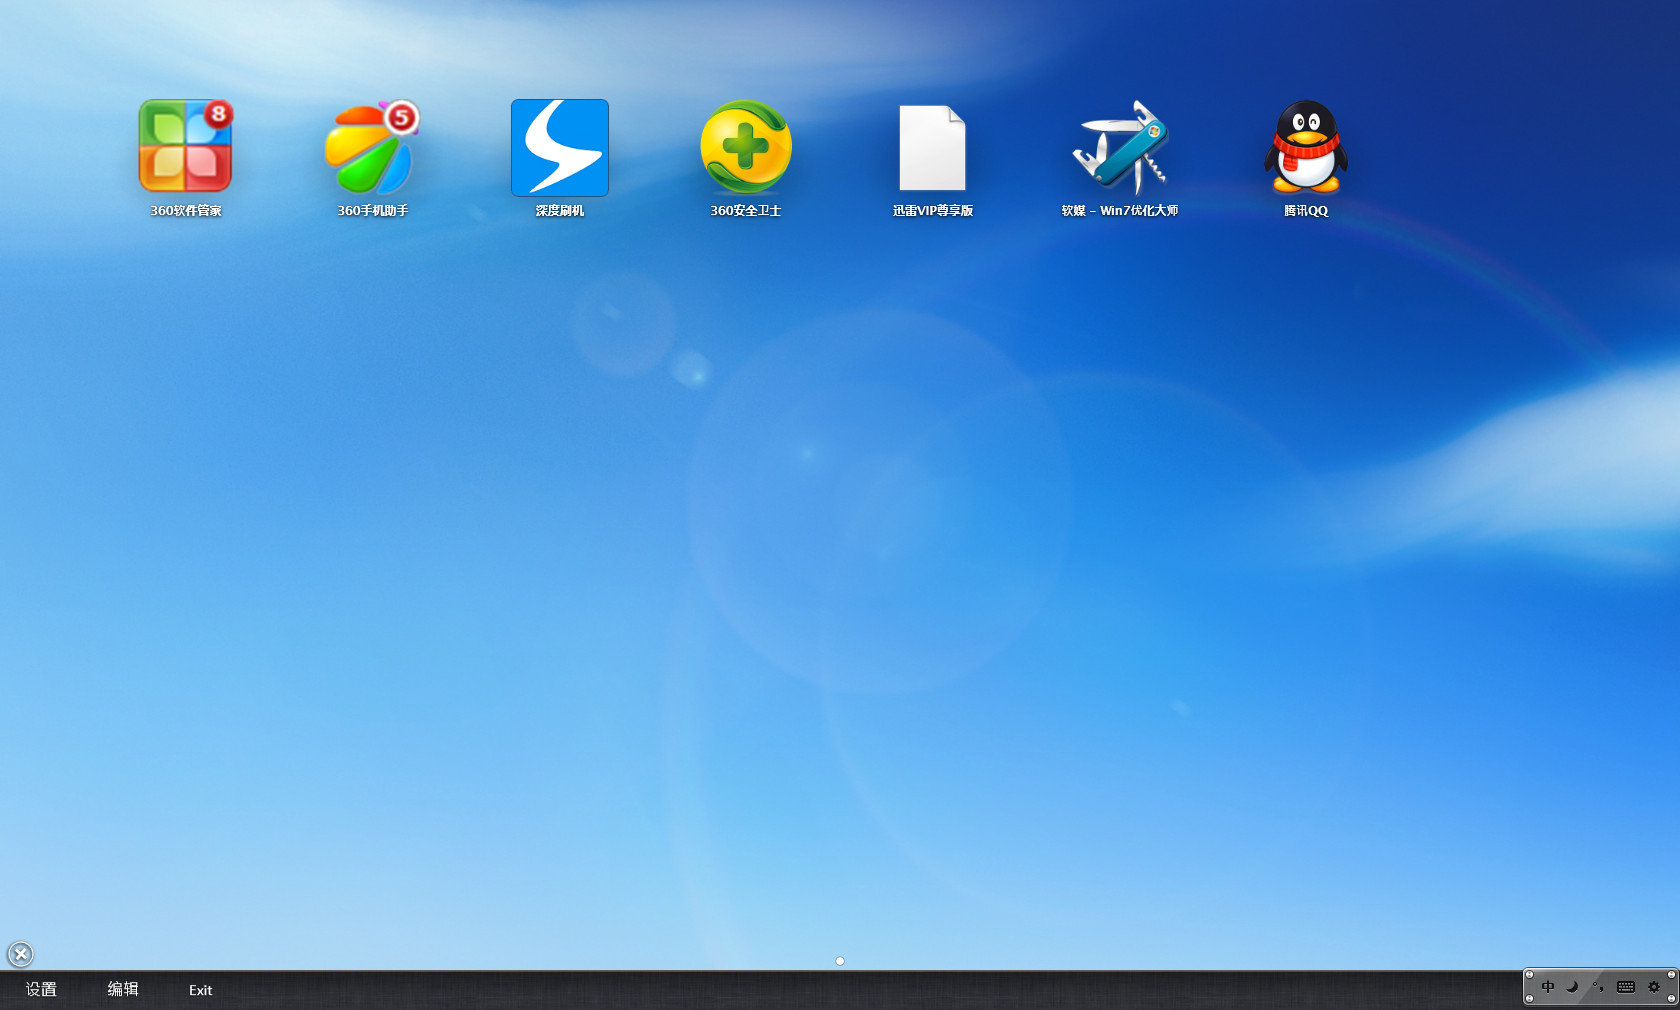Open the input method gear settings
1680x1010 pixels.
[x=1654, y=987]
